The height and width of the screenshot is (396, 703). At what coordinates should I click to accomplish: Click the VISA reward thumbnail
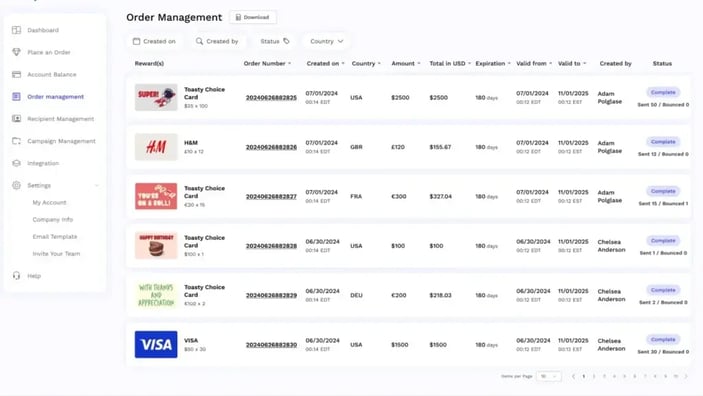156,344
